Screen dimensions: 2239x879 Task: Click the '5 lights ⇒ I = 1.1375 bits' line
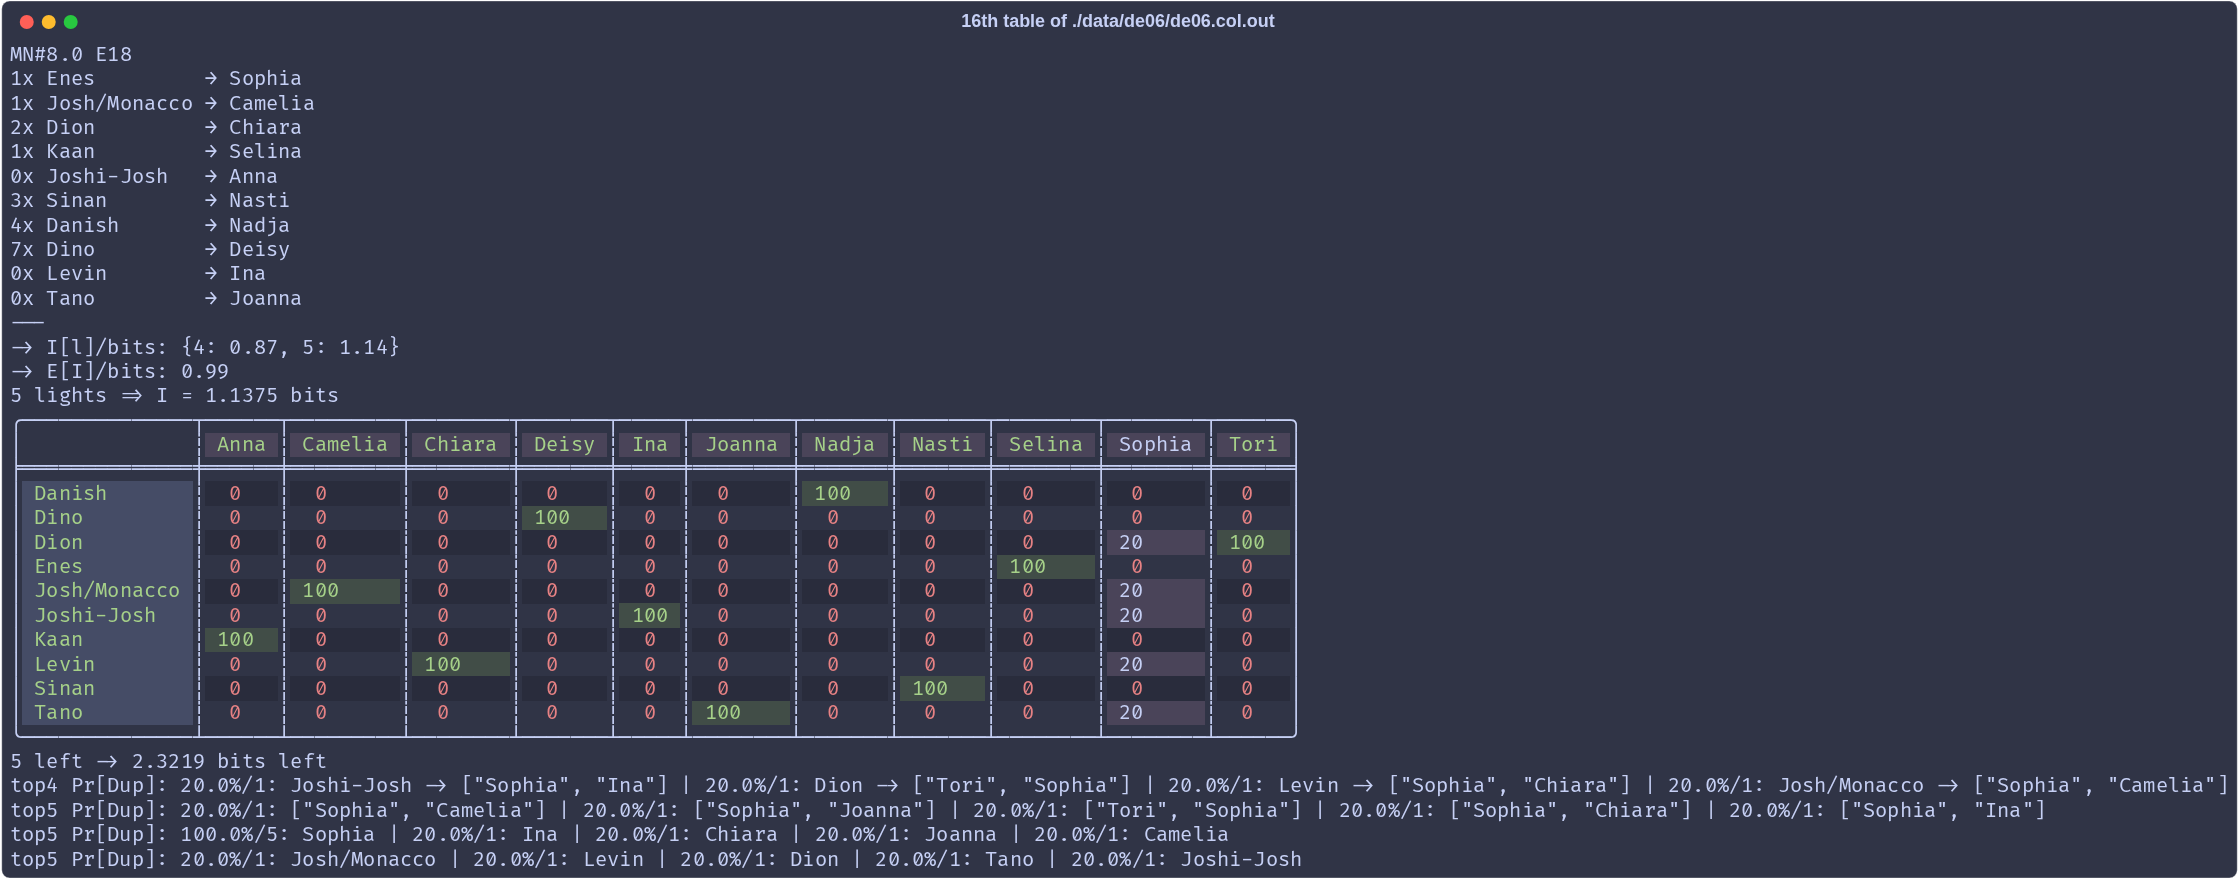point(175,395)
